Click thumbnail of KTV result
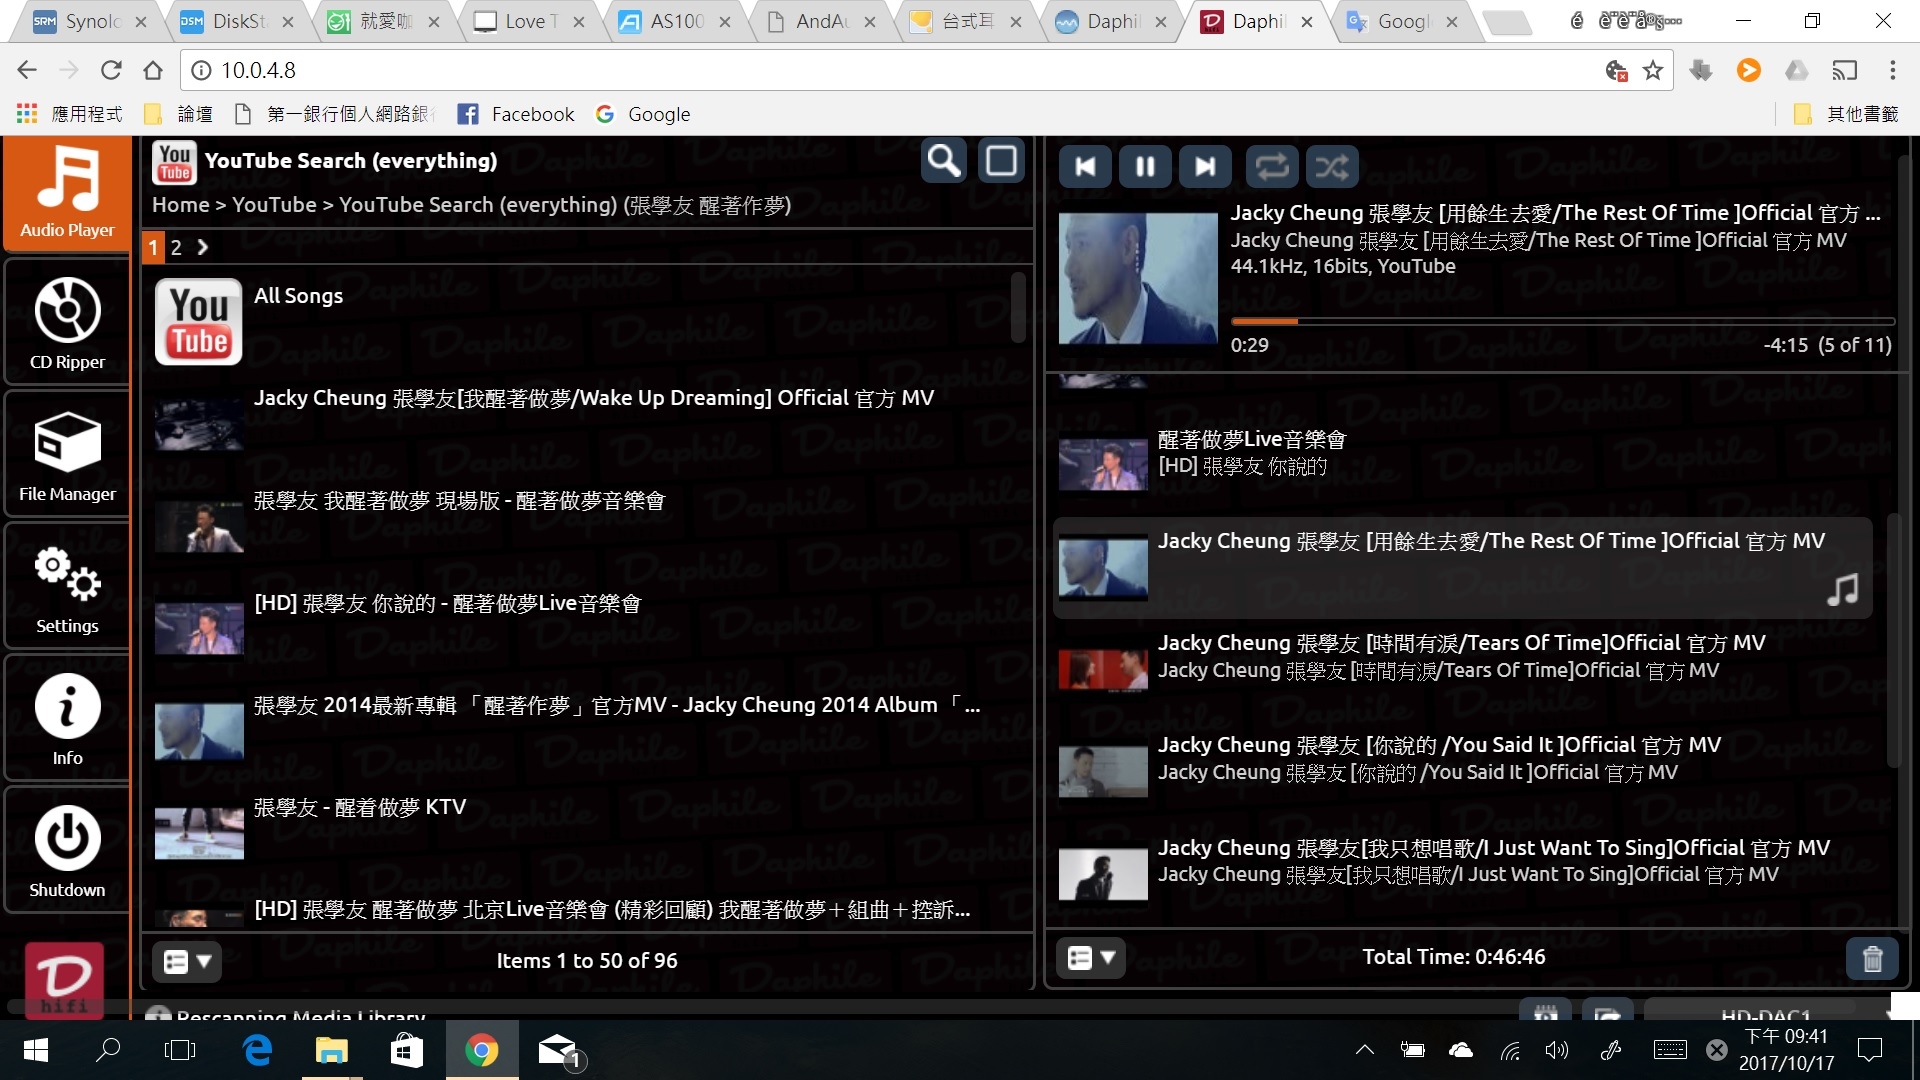1920x1080 pixels. coord(199,834)
